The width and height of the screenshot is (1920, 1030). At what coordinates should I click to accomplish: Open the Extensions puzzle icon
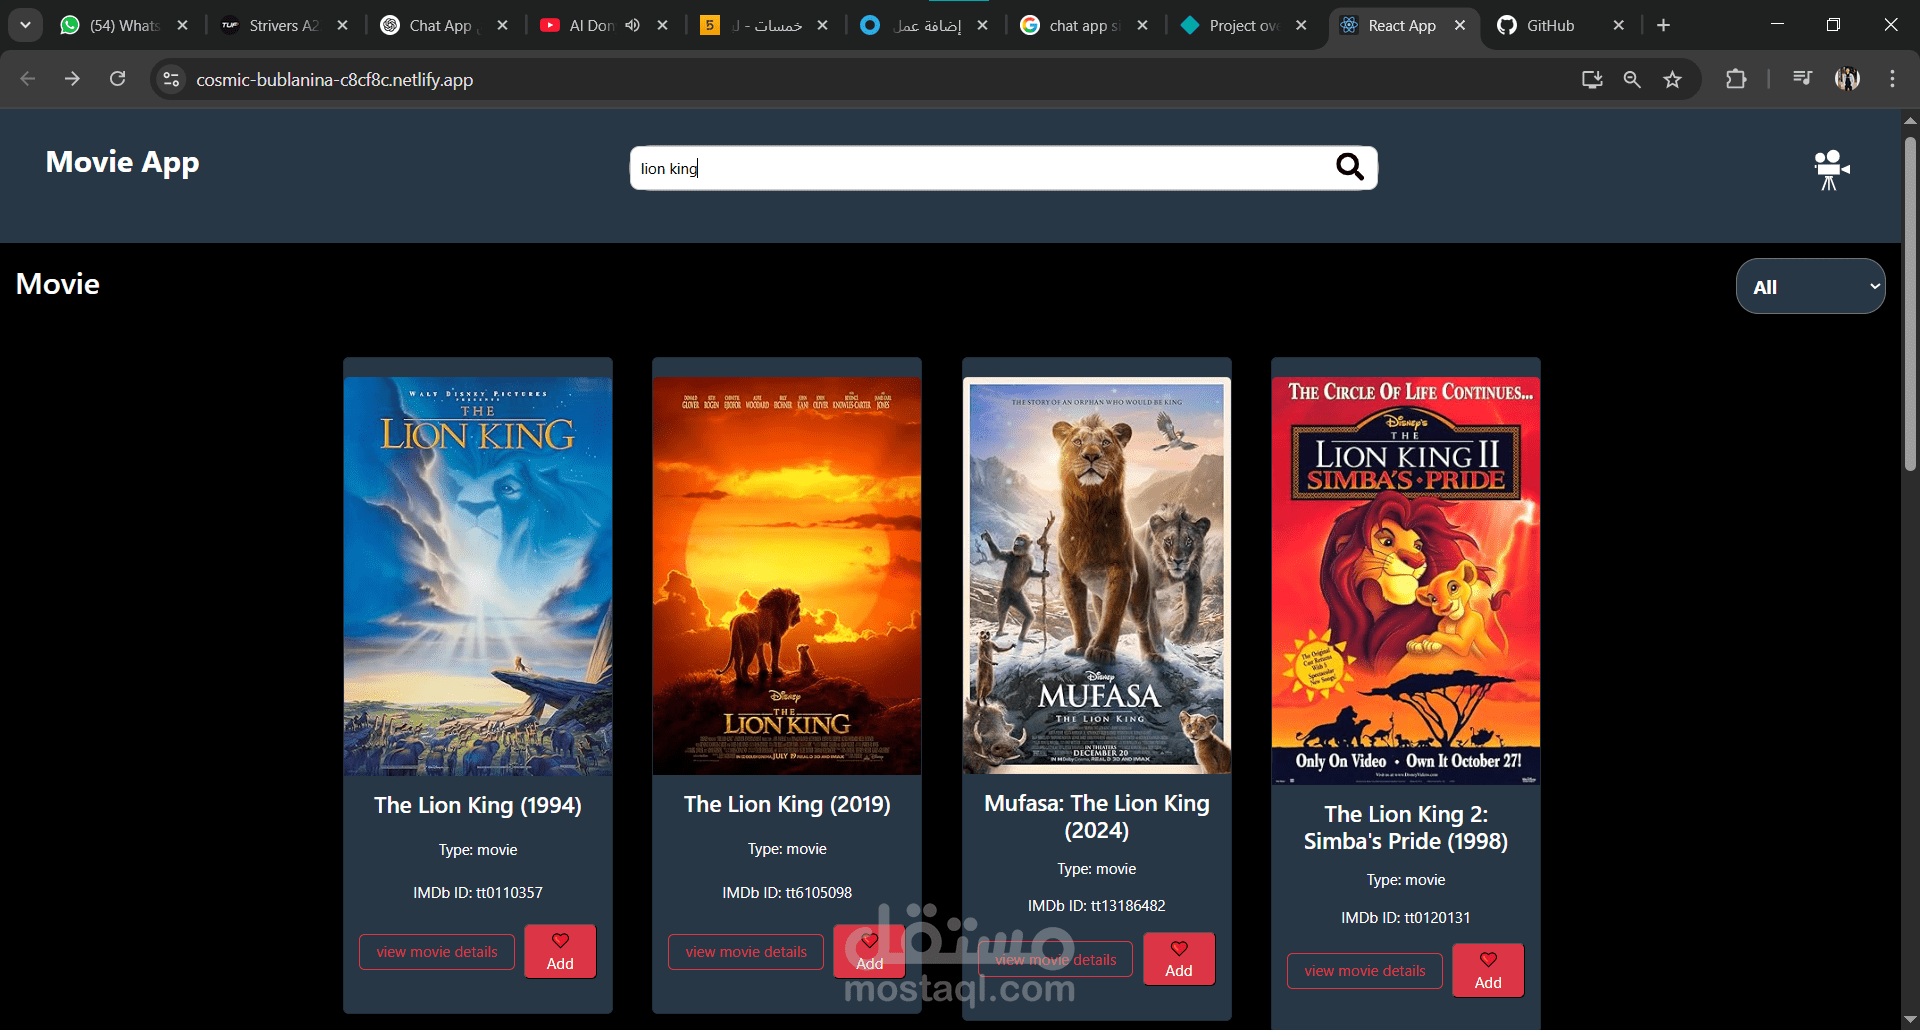1737,79
